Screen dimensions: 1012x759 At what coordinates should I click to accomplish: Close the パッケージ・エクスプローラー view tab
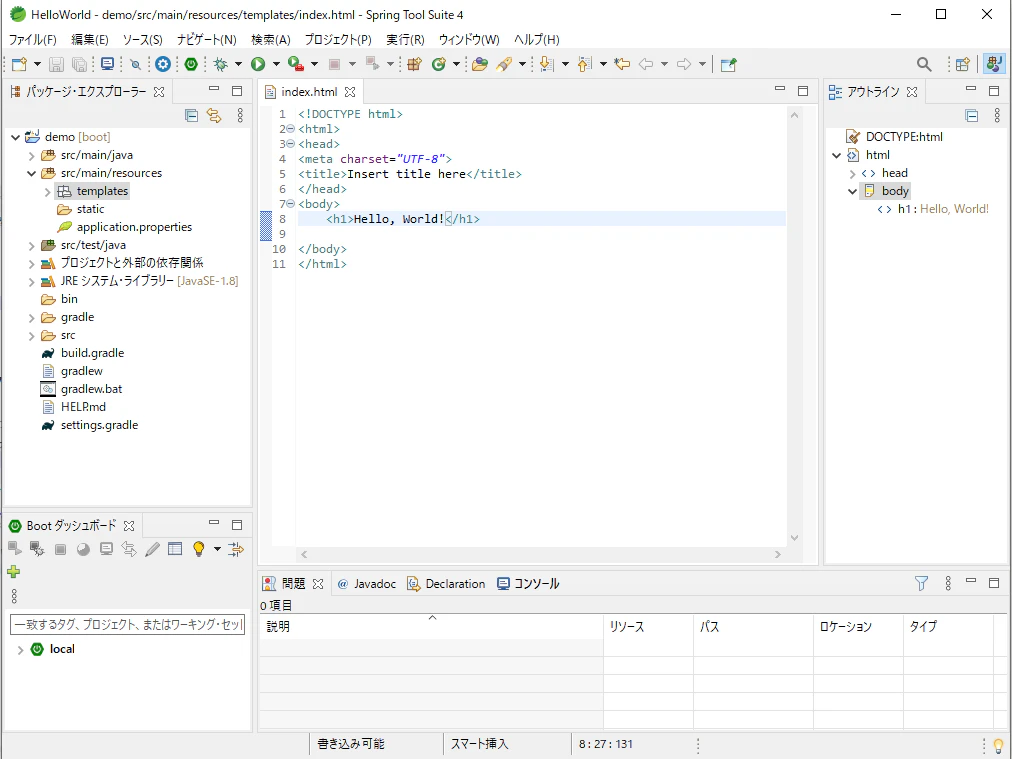159,92
